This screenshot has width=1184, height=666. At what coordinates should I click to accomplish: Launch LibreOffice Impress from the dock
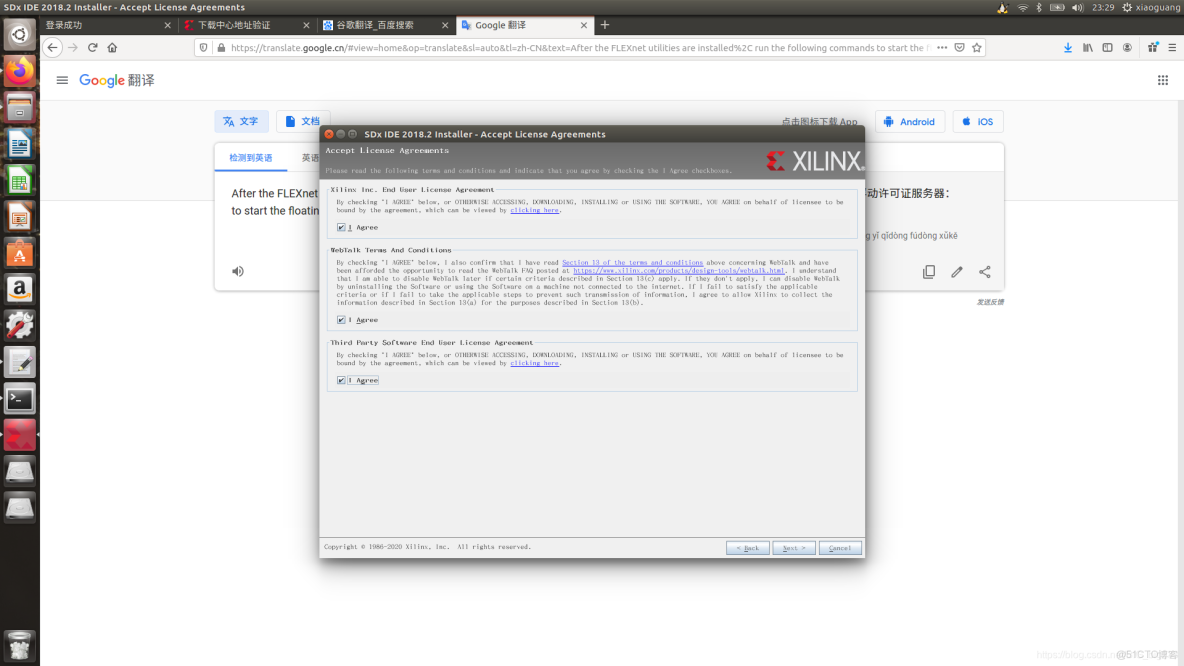click(20, 217)
